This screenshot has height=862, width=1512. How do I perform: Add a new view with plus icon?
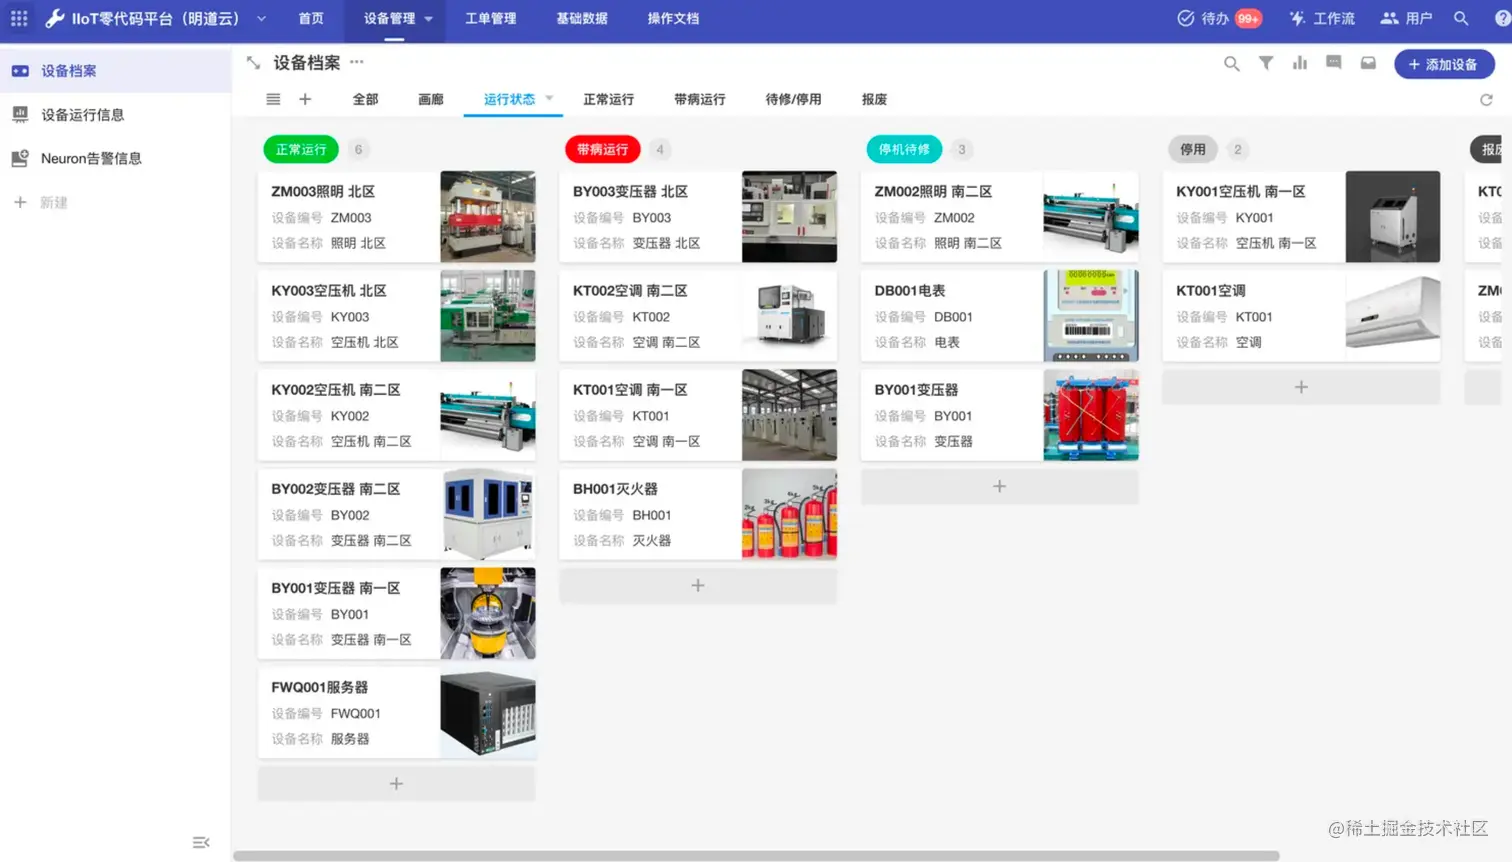click(x=305, y=99)
